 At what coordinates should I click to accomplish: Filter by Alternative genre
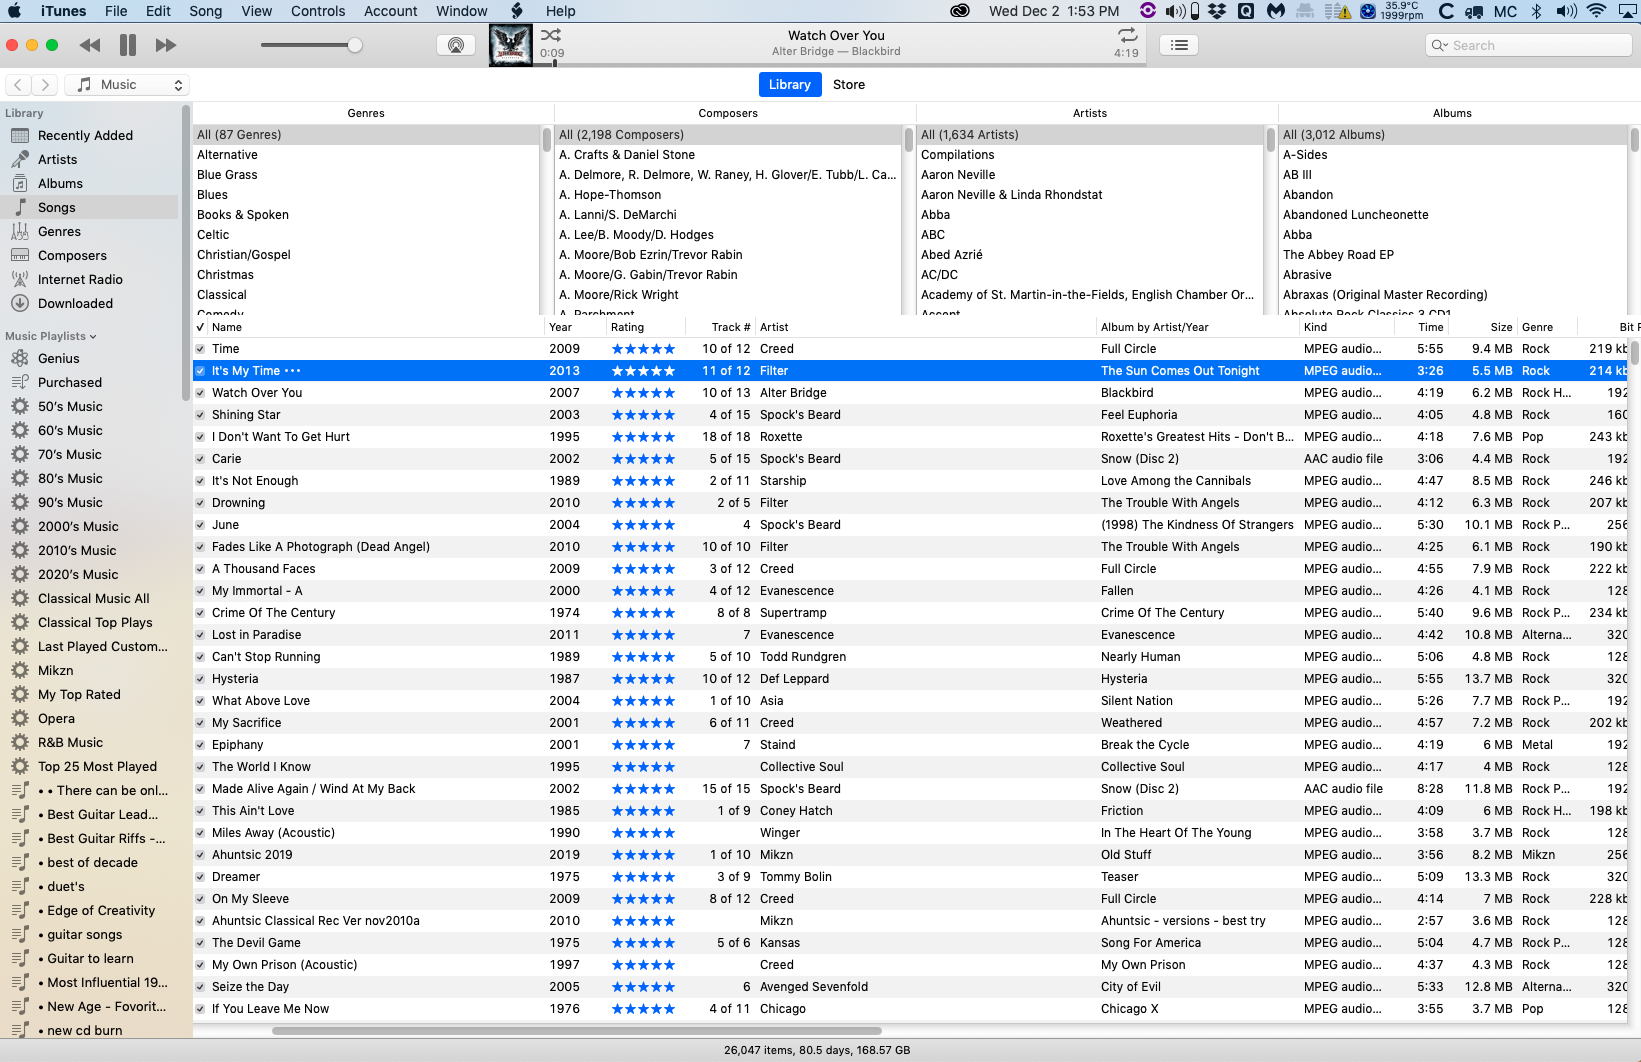click(227, 155)
